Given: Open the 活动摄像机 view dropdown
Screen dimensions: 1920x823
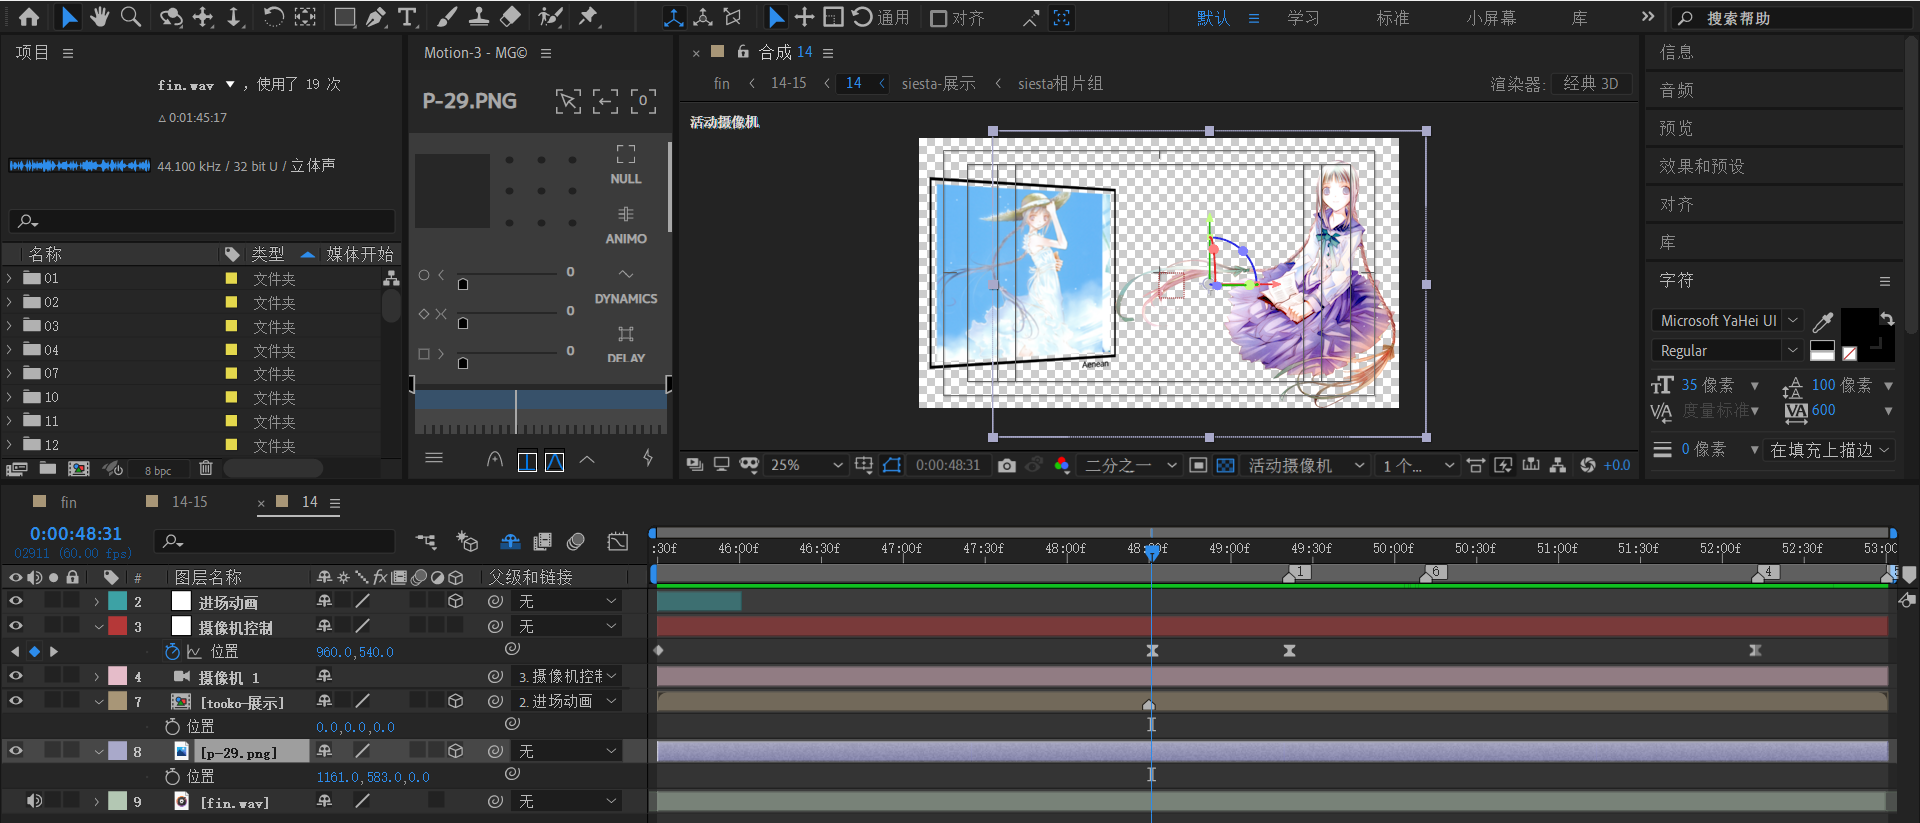Looking at the screenshot, I should 1305,465.
